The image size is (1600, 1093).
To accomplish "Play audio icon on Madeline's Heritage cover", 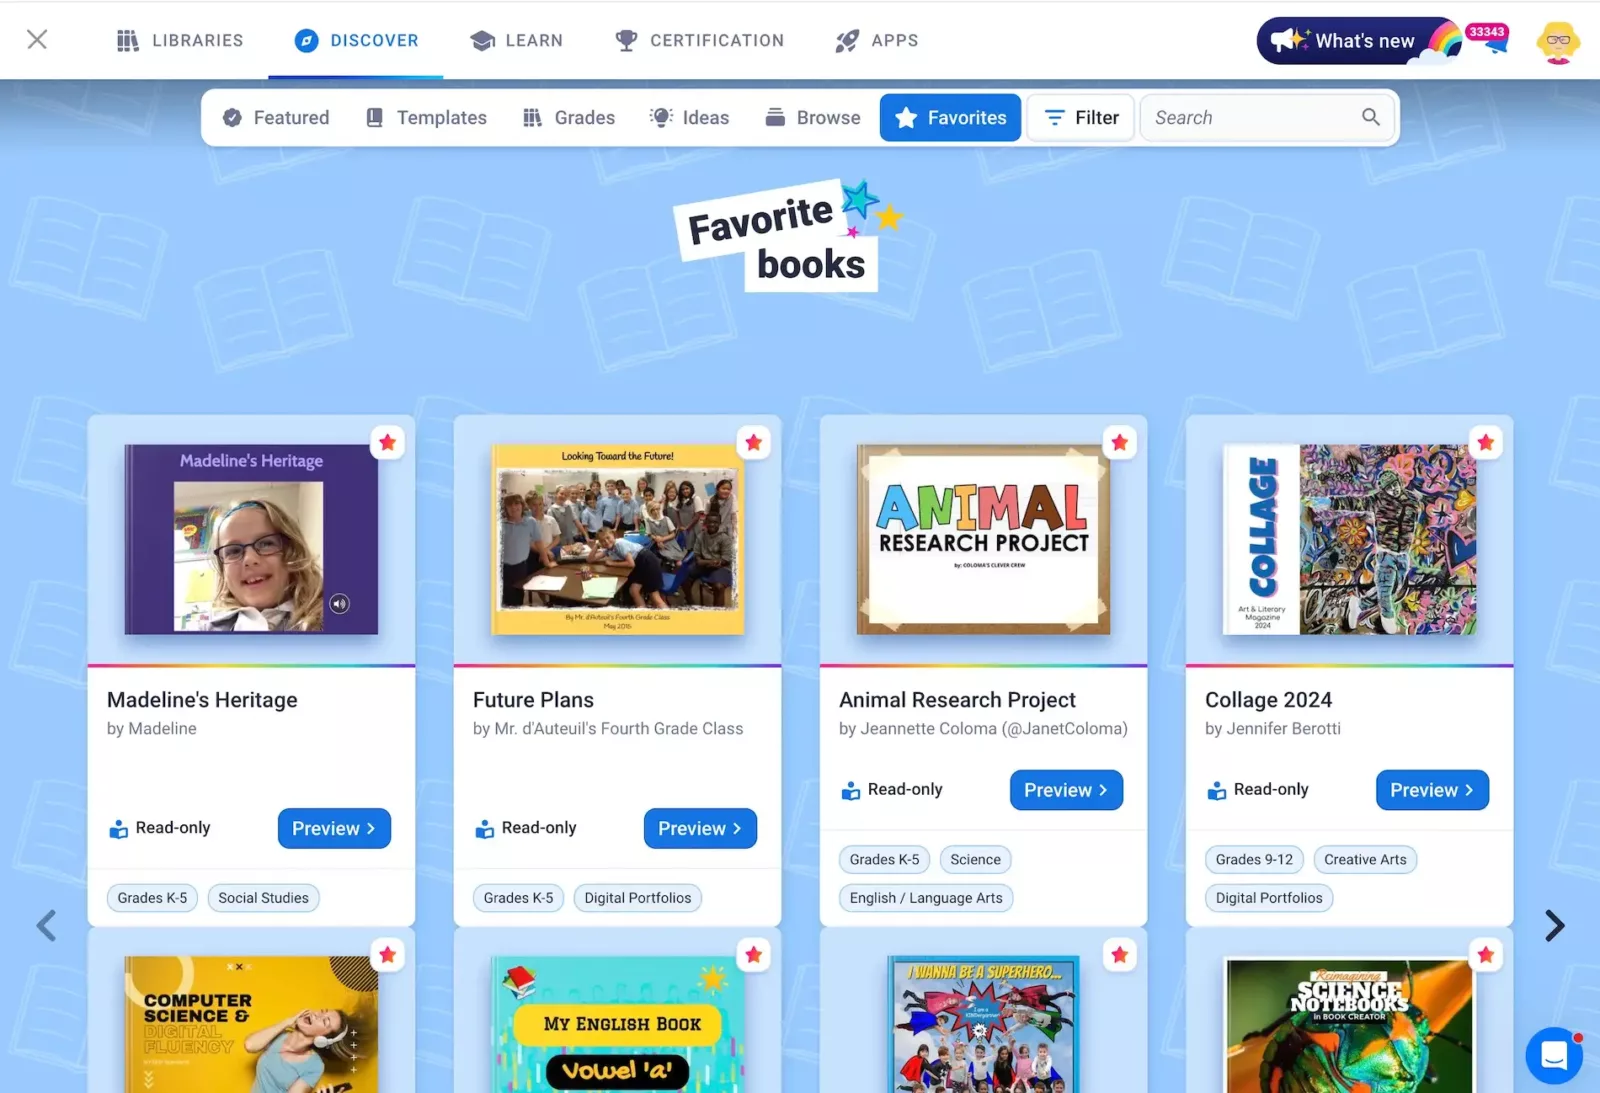I will click(x=340, y=603).
